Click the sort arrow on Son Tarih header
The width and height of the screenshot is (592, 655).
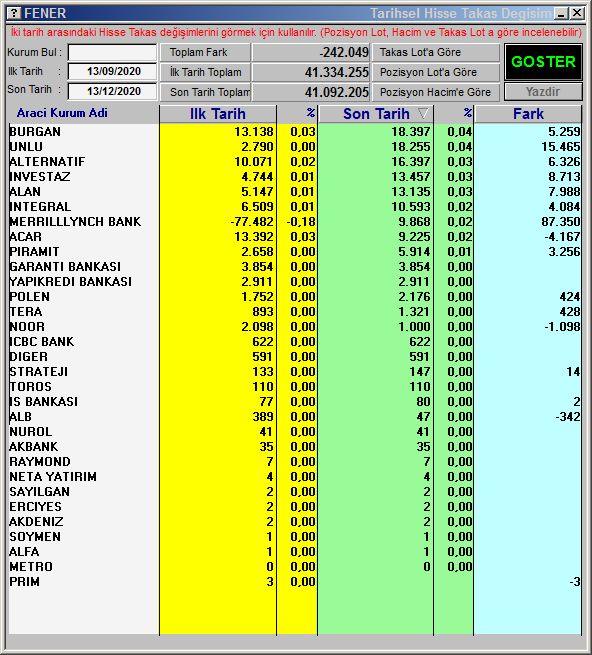[x=423, y=113]
